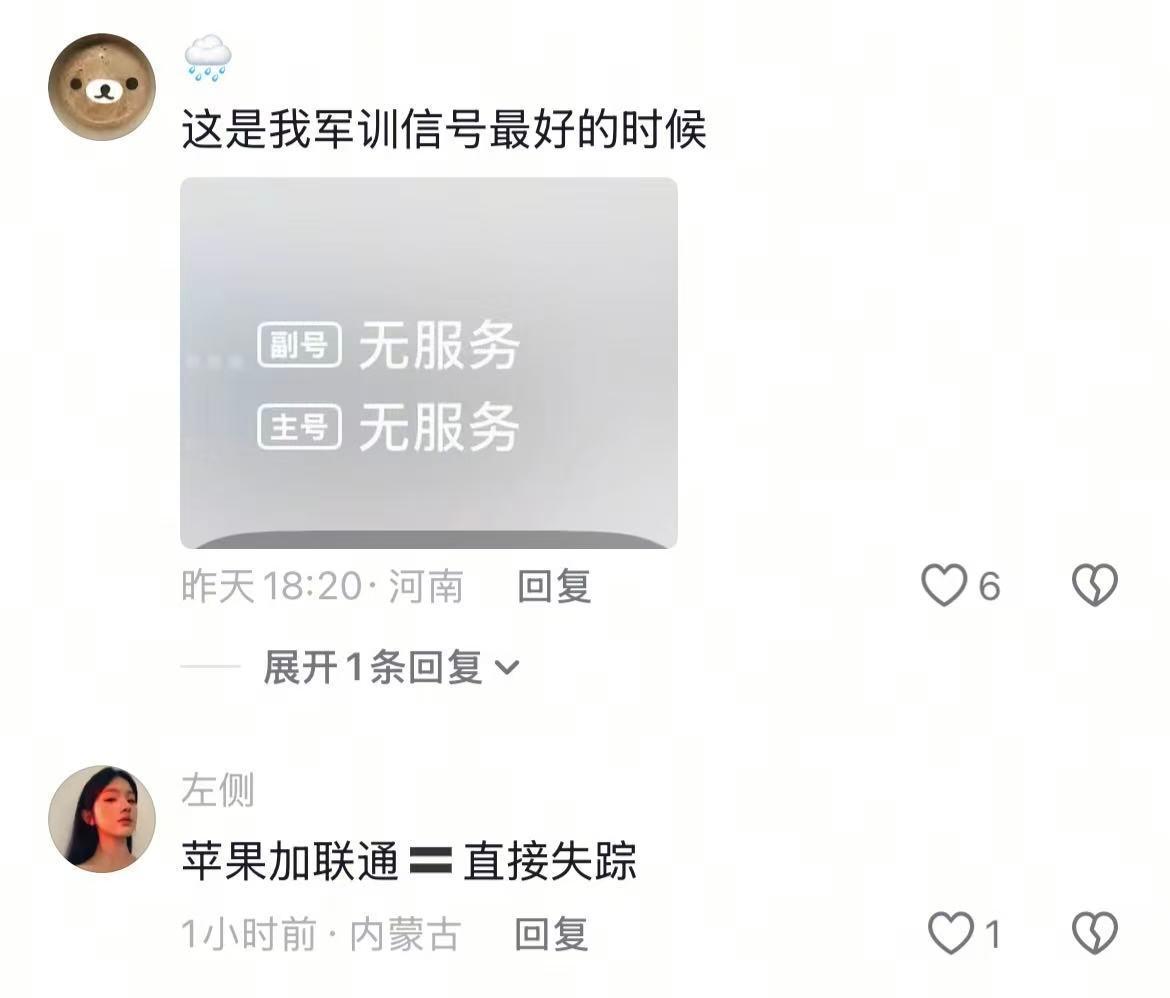Tap the rain cloud emoji username

point(207,57)
